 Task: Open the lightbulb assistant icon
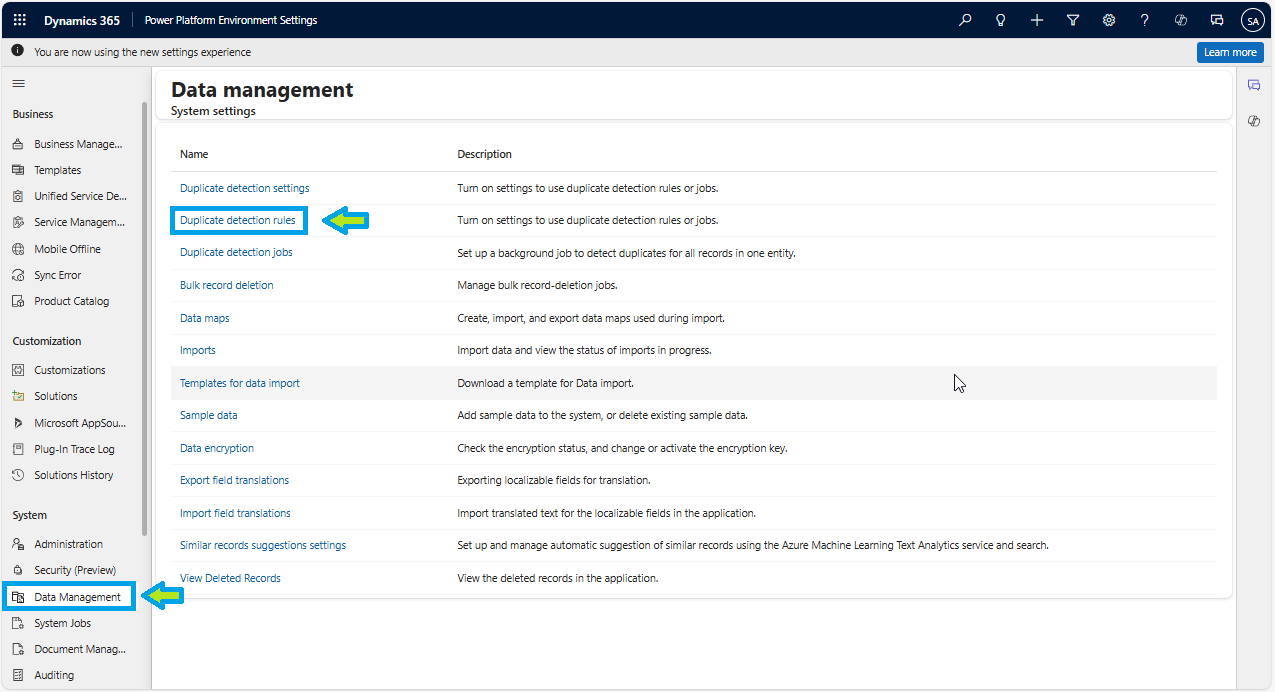point(1000,20)
